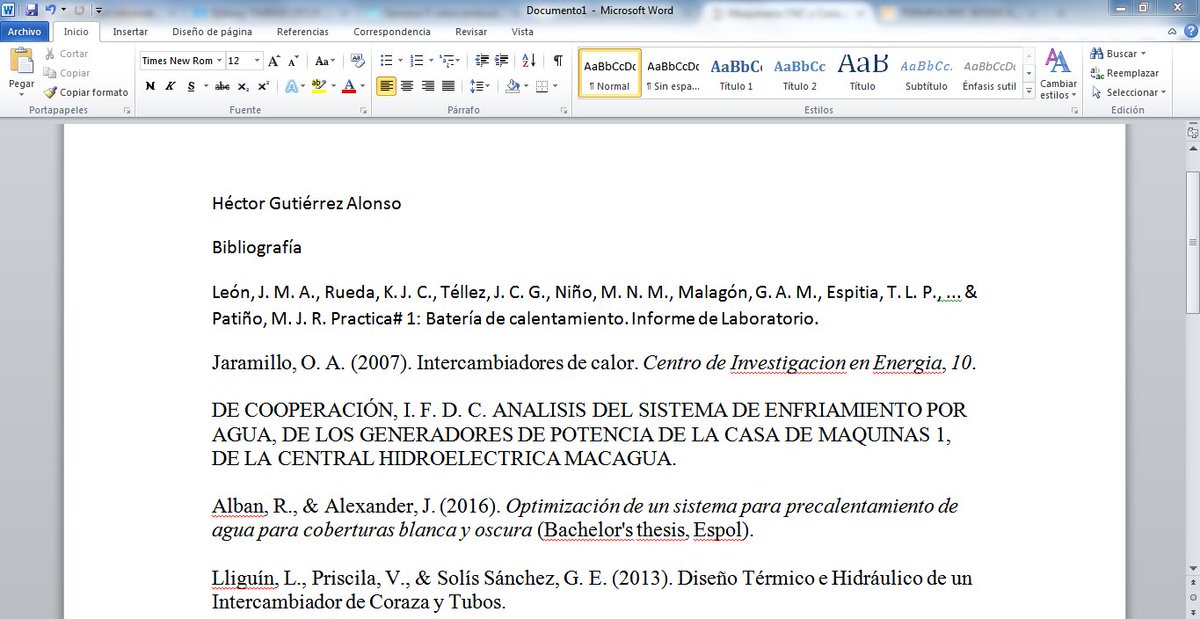Switch to the Vista tab
The image size is (1200, 619).
(x=522, y=32)
